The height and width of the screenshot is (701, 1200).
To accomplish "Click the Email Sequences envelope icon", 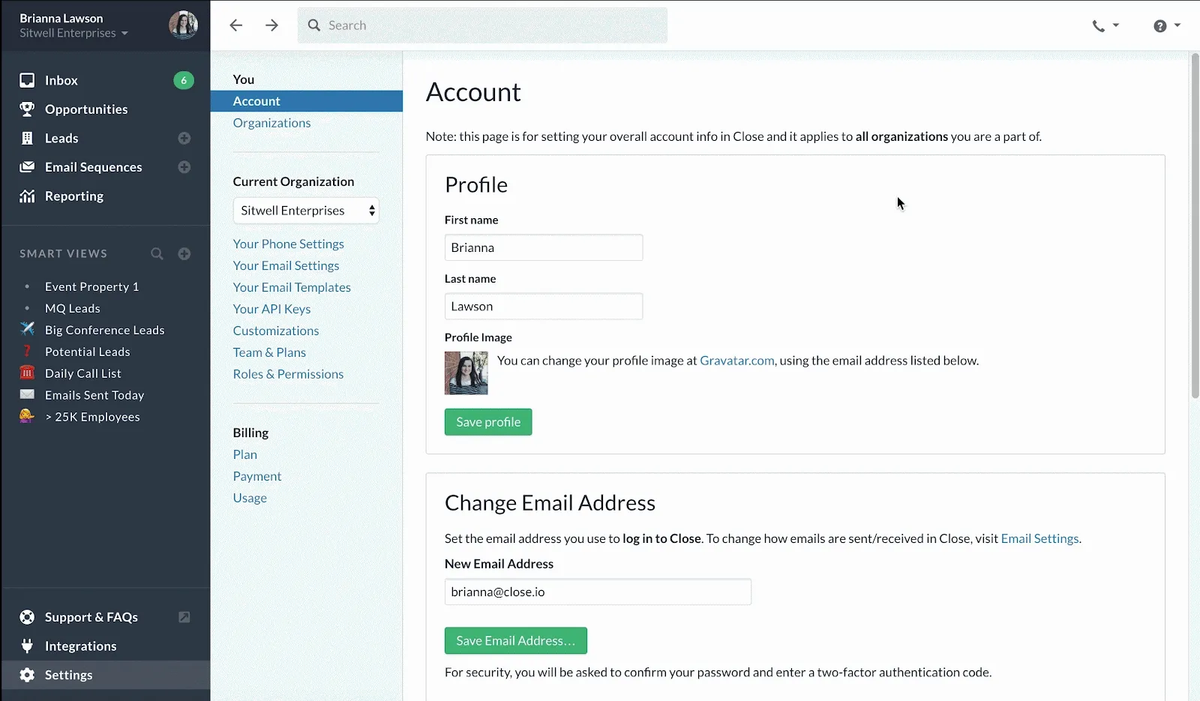I will click(x=27, y=167).
